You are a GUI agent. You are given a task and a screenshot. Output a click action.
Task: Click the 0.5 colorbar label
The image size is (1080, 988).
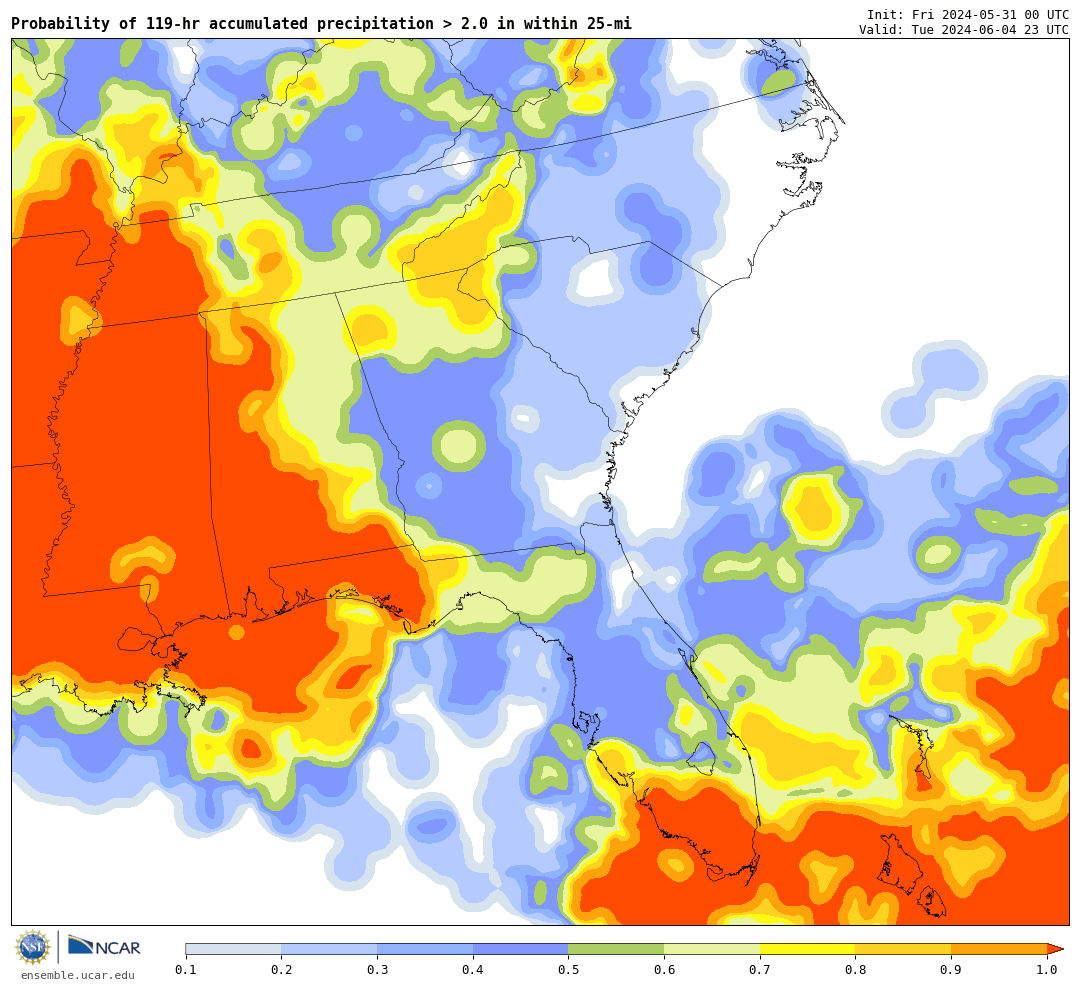(568, 970)
